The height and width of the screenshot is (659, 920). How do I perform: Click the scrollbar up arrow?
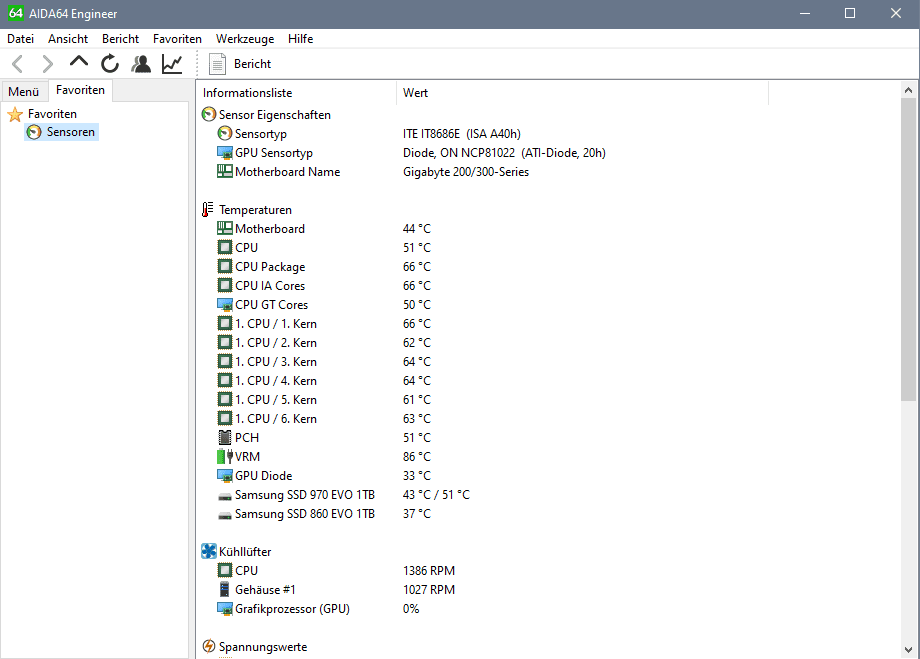[x=908, y=90]
